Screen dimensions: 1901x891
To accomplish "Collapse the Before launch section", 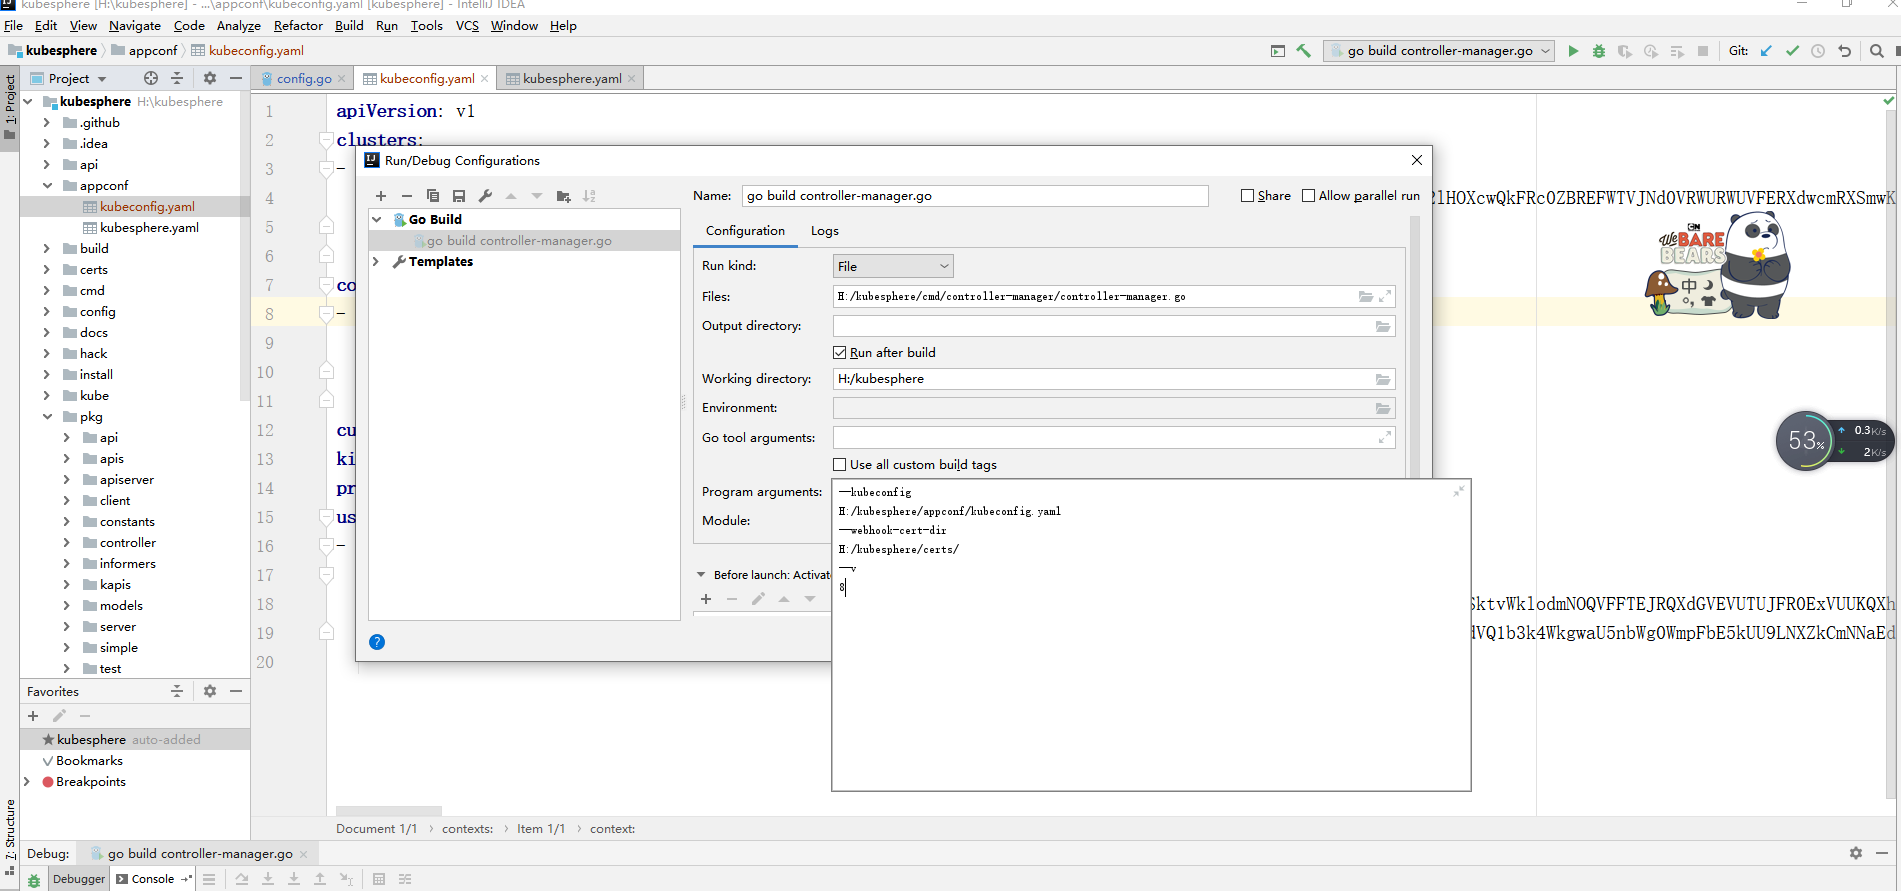I will 701,575.
